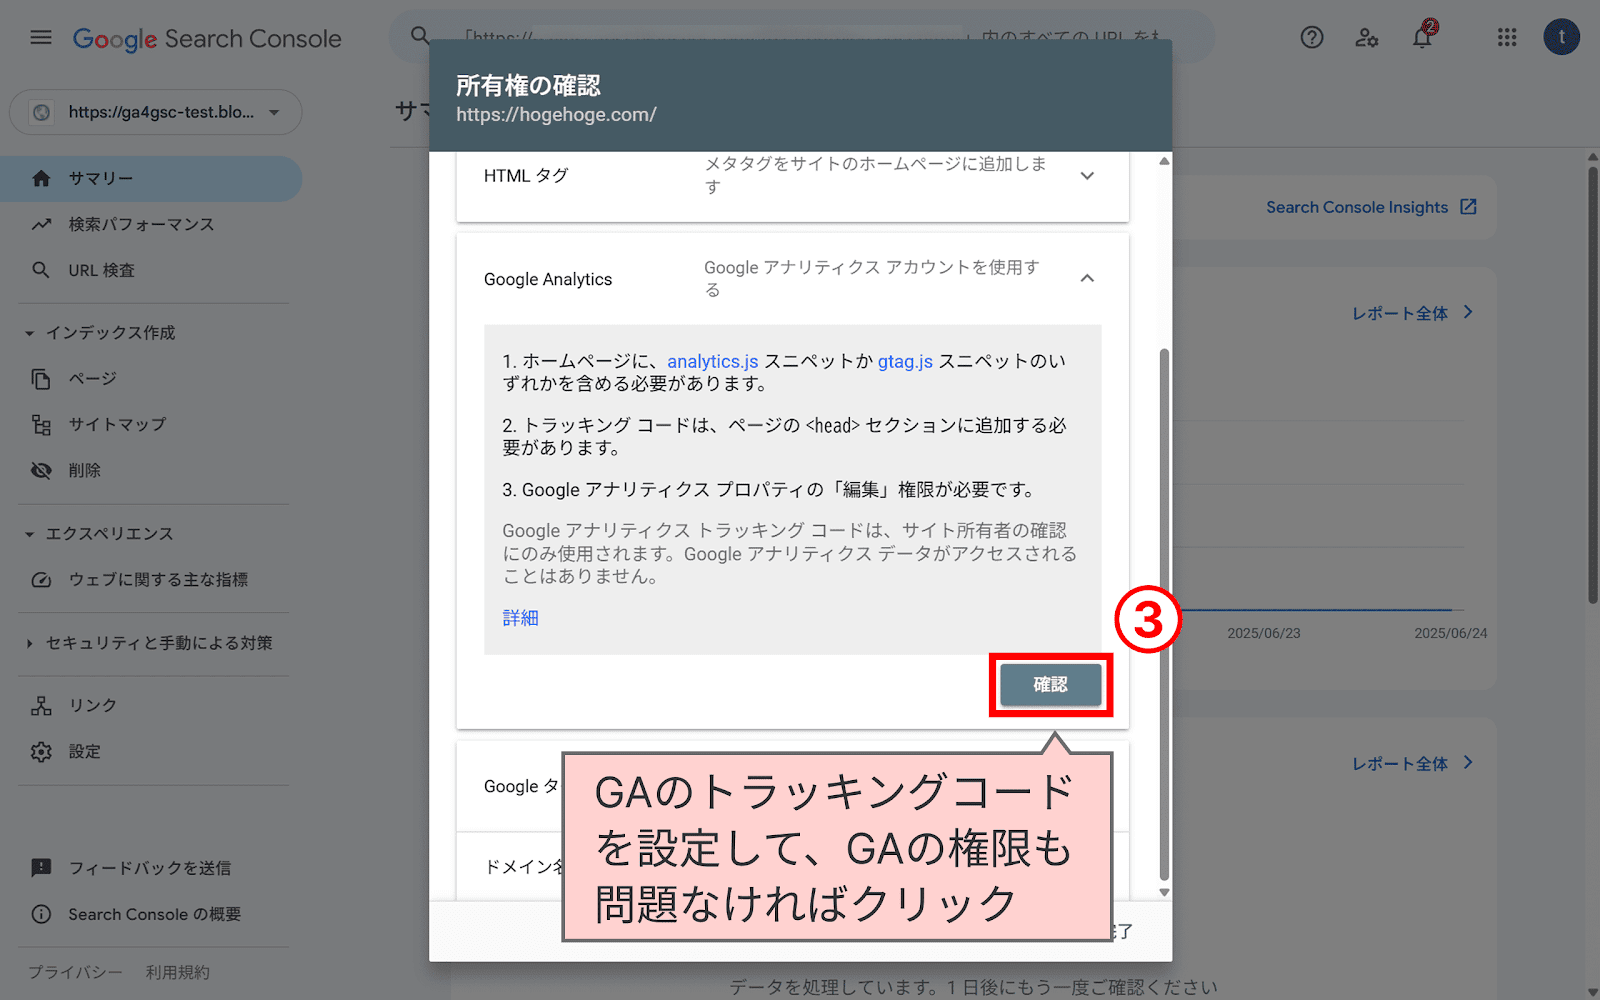Open the Google apps grid
The width and height of the screenshot is (1600, 1000).
pos(1507,37)
